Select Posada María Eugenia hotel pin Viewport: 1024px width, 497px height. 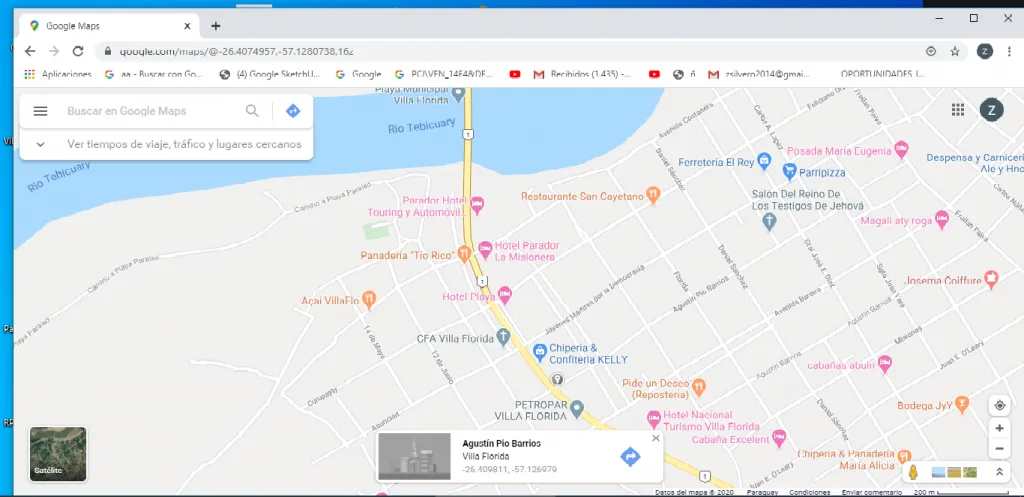(x=901, y=149)
